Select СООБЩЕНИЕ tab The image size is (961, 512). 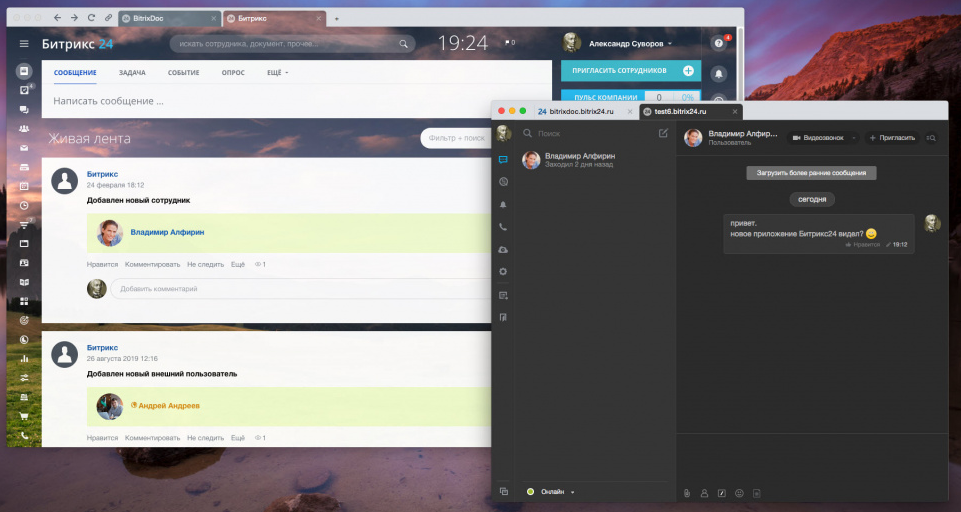click(75, 72)
